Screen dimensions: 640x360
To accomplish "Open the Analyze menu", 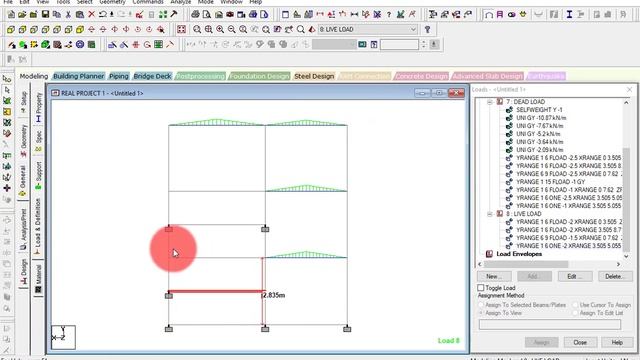I will [x=180, y=2].
